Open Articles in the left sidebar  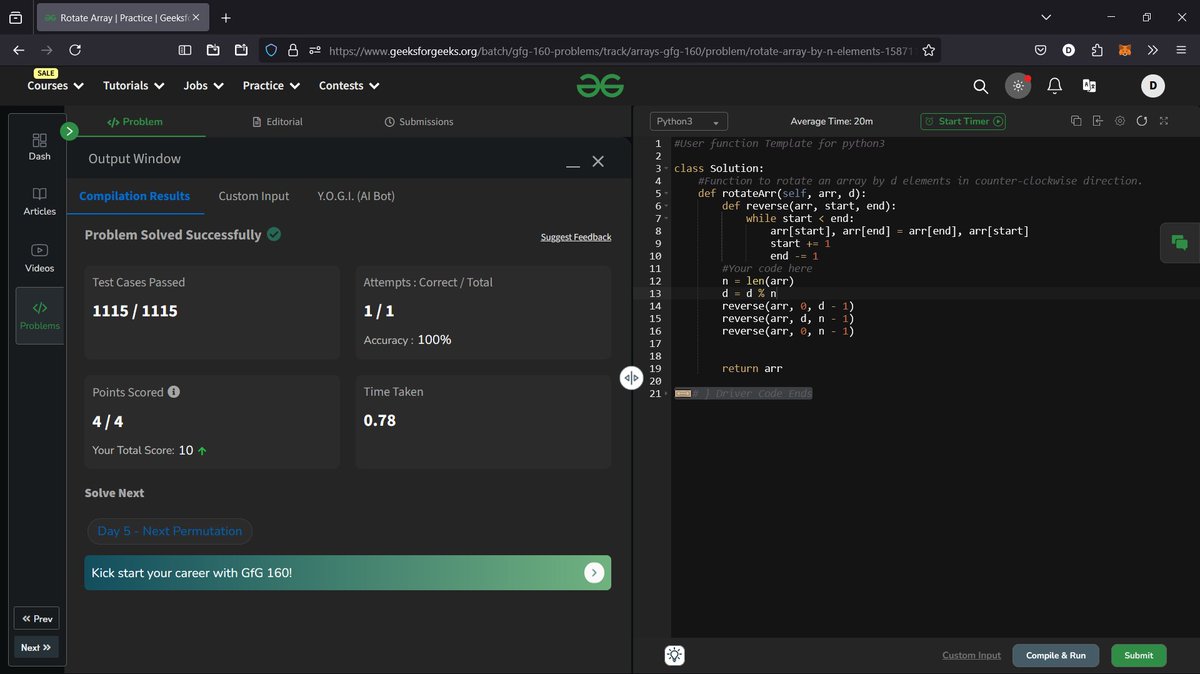click(39, 202)
